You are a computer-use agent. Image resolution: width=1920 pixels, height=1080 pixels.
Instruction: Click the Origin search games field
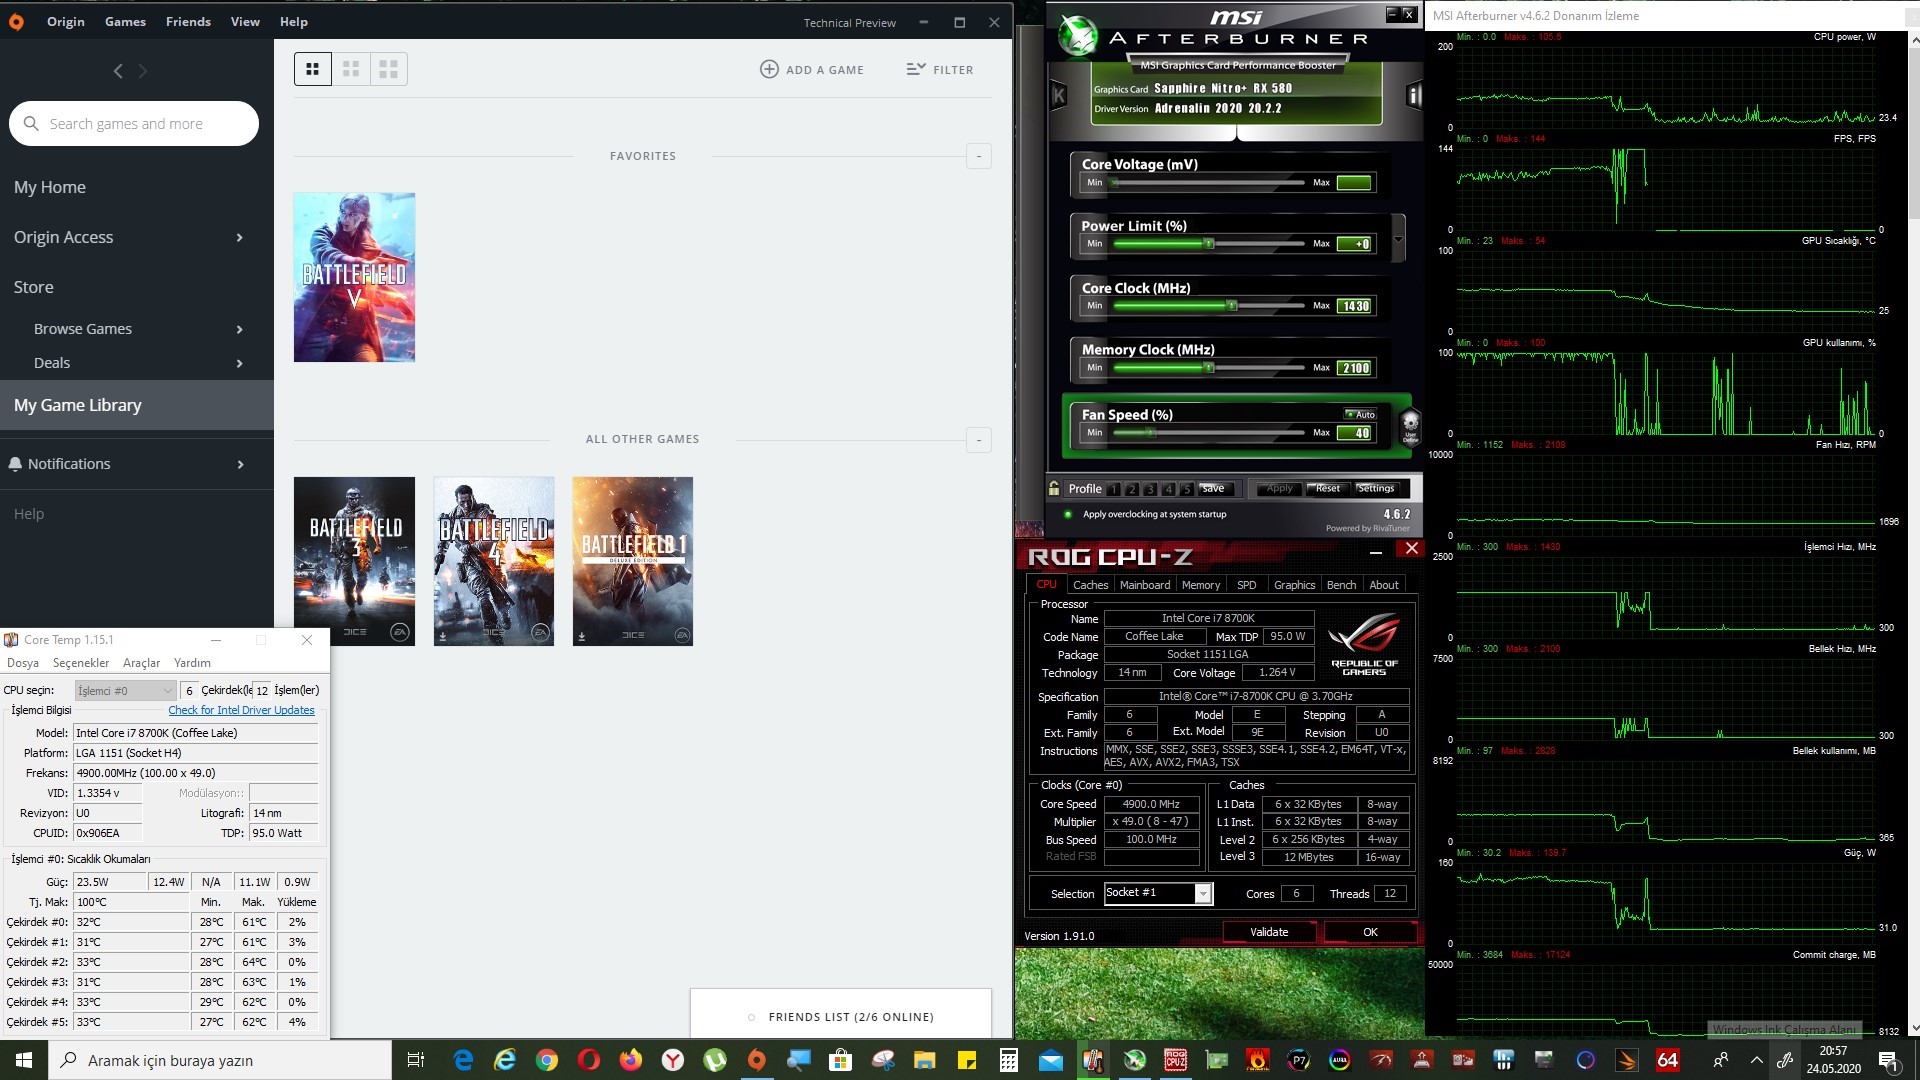point(134,123)
